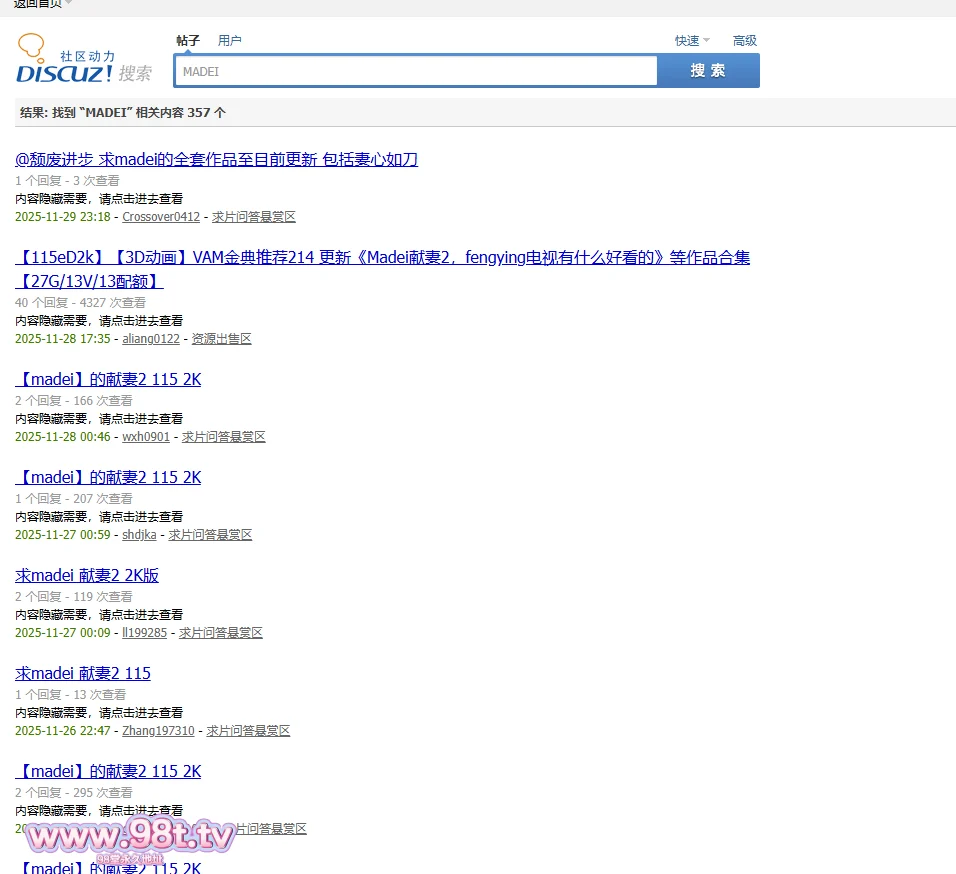Switch to the 帖子 search tab
The height and width of the screenshot is (874, 956).
pos(188,41)
